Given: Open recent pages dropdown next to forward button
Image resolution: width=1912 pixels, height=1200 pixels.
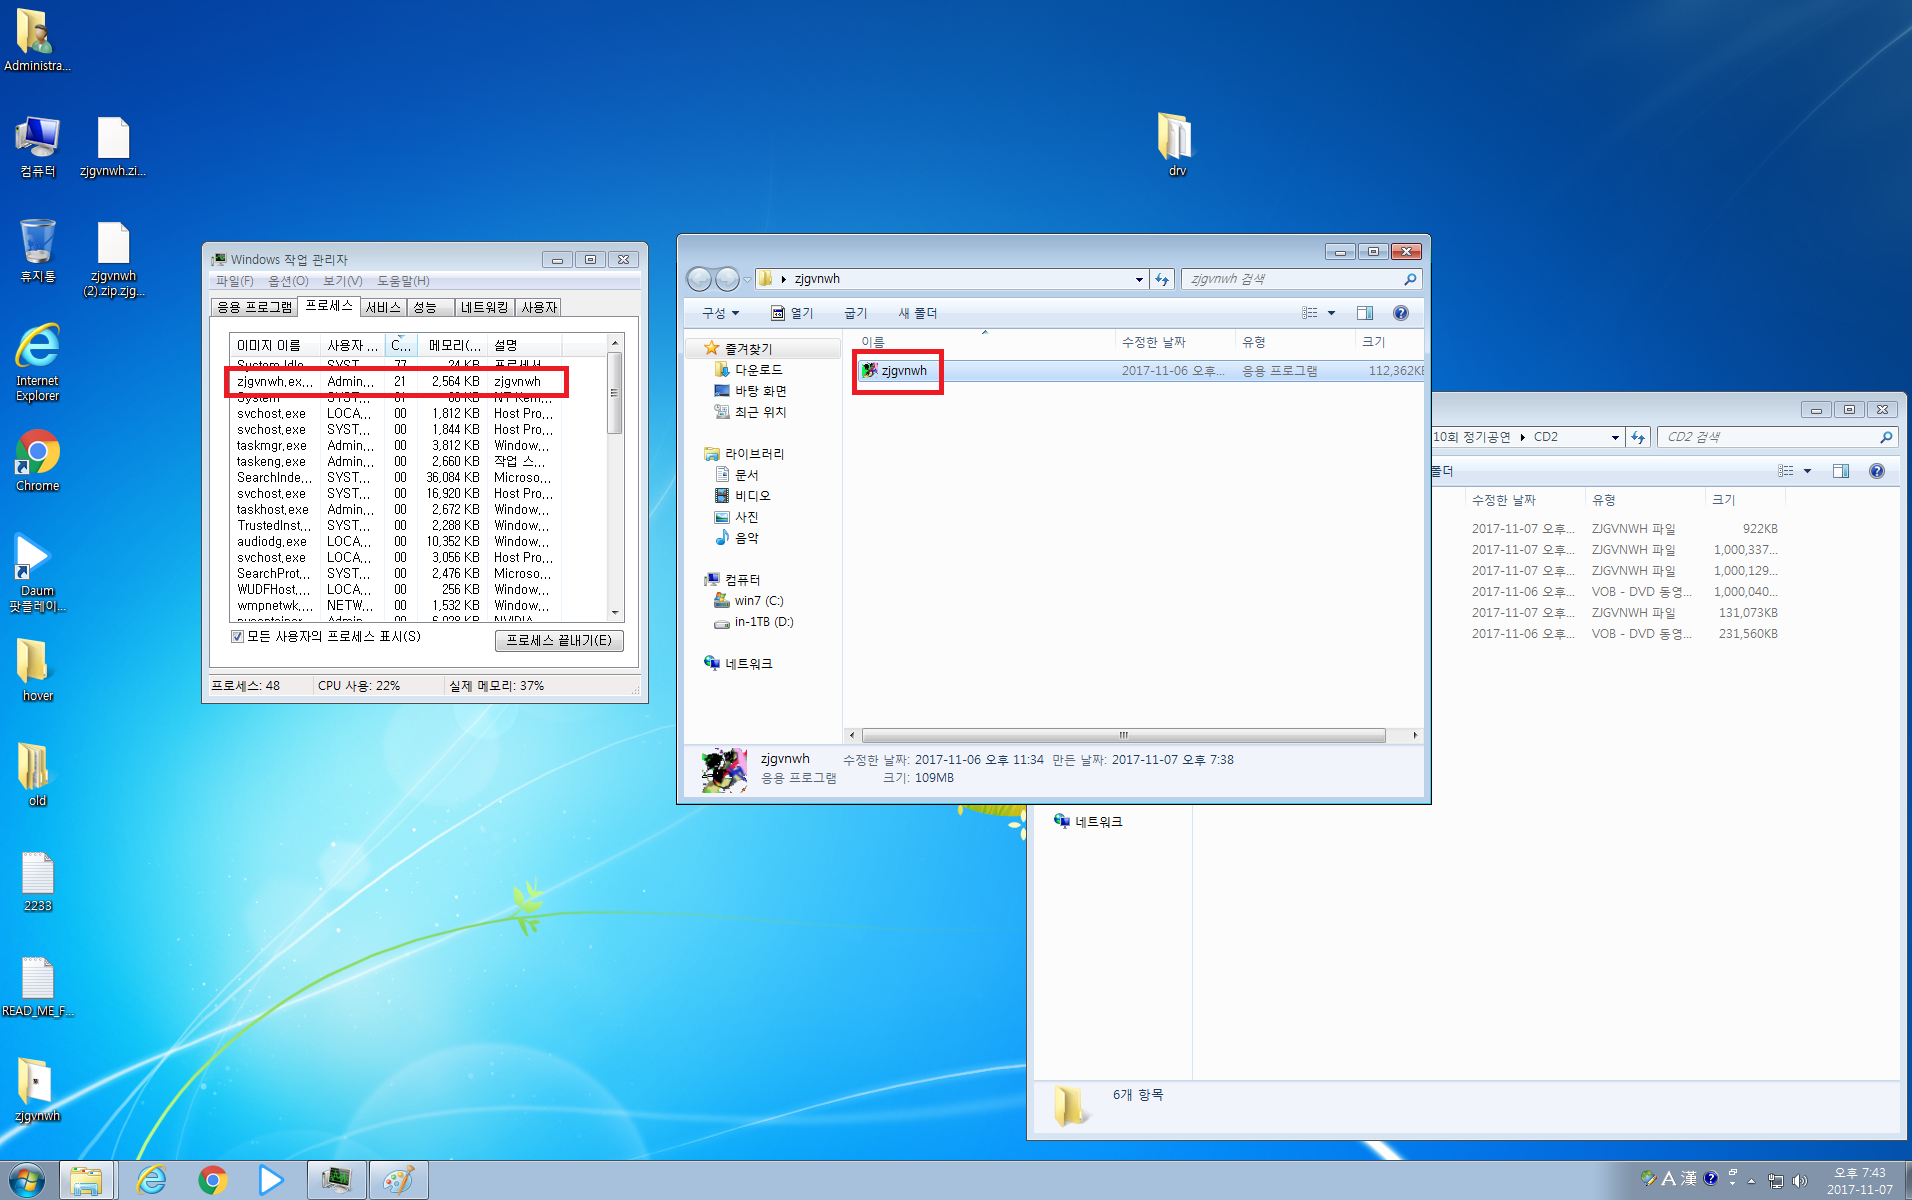Looking at the screenshot, I should pyautogui.click(x=747, y=280).
